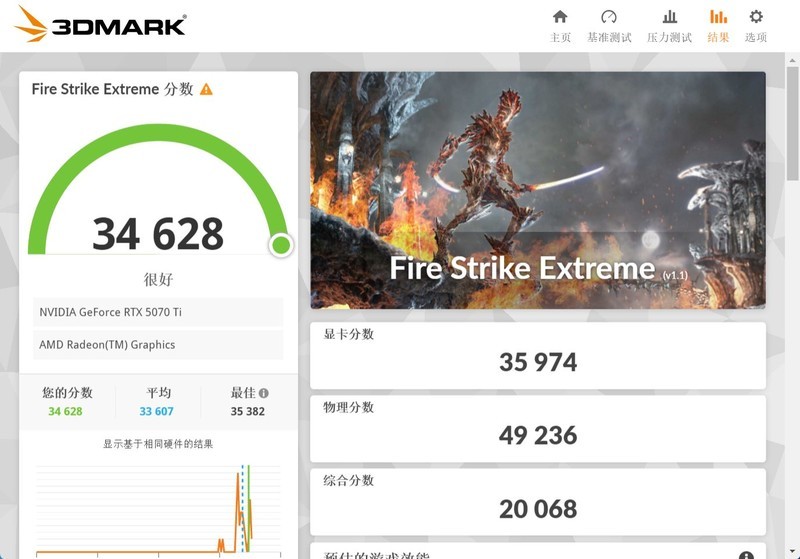The image size is (800, 559).
Task: Open the 主页 home icon
Action: (x=560, y=17)
